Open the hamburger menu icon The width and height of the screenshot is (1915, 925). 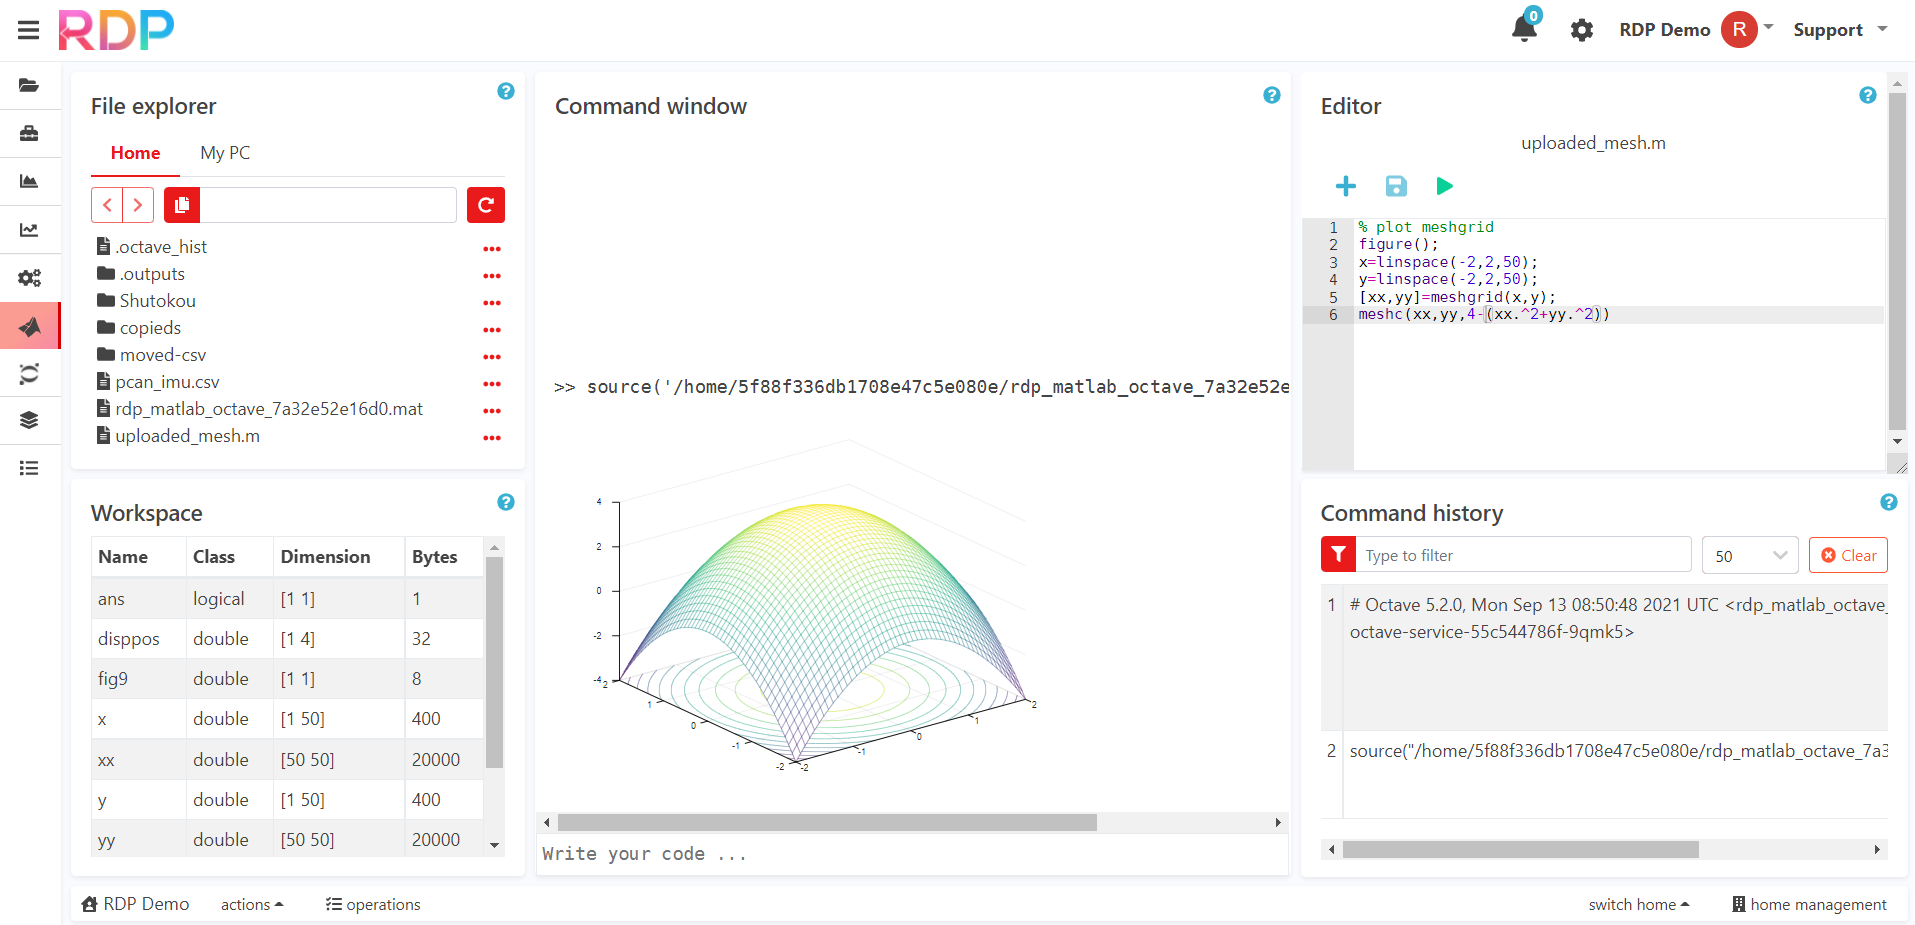(28, 30)
